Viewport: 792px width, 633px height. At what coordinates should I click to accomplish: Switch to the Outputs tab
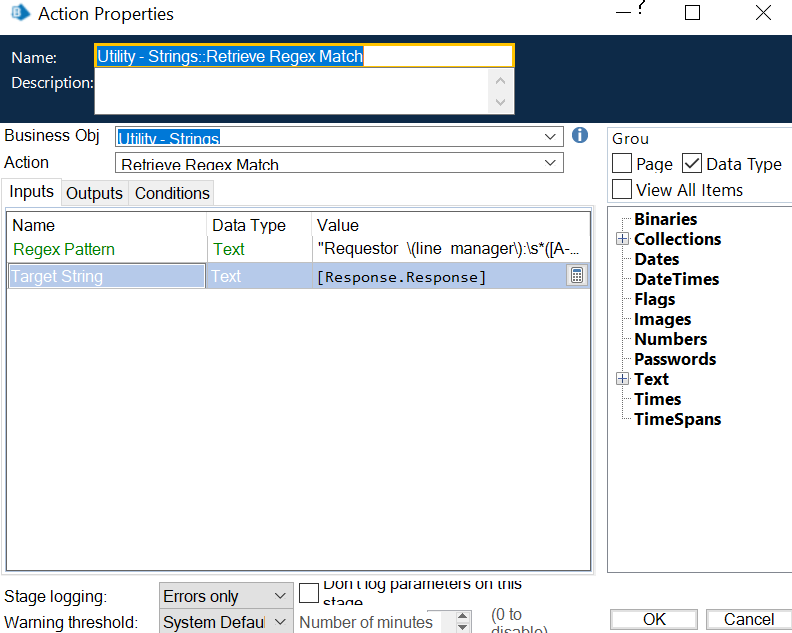point(94,193)
